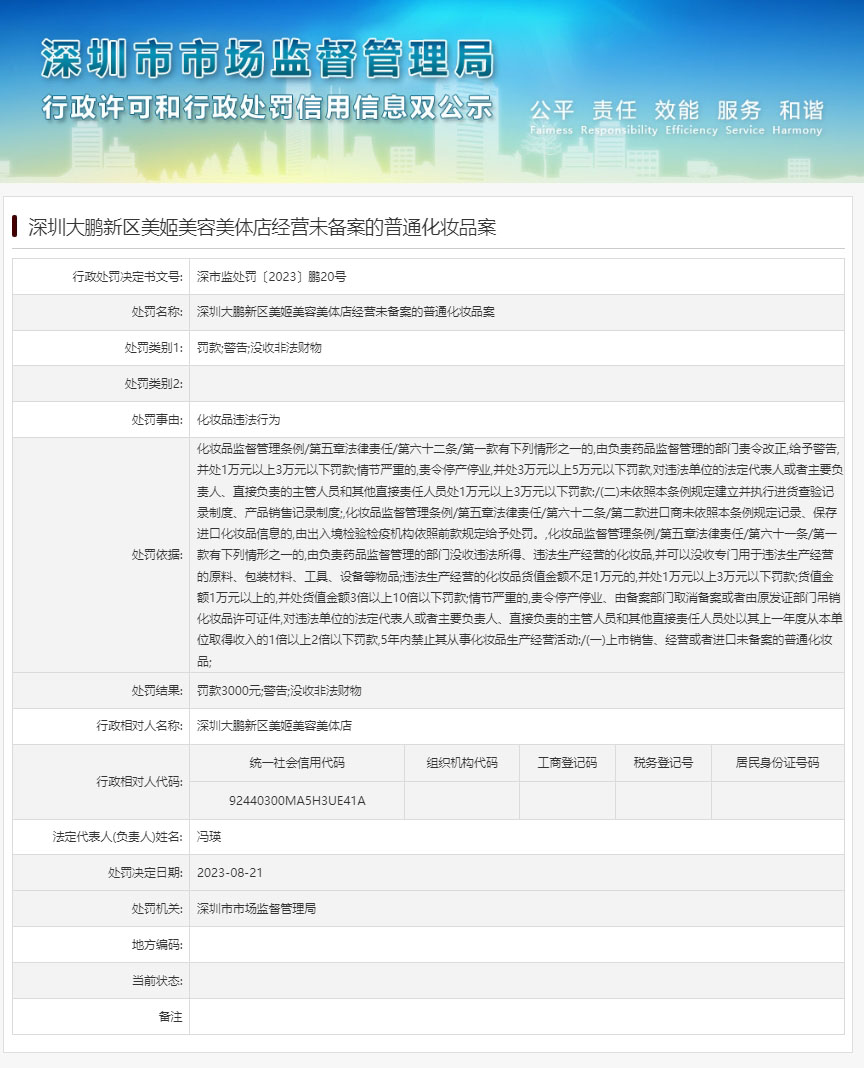Click the 税务登记号 column header
Viewport: 864px width, 1068px height.
pyautogui.click(x=663, y=763)
